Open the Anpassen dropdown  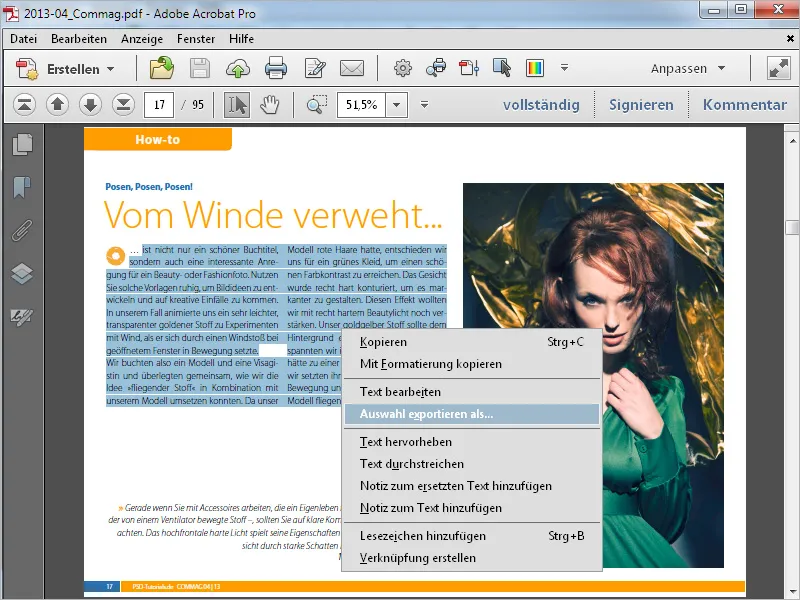[x=688, y=68]
